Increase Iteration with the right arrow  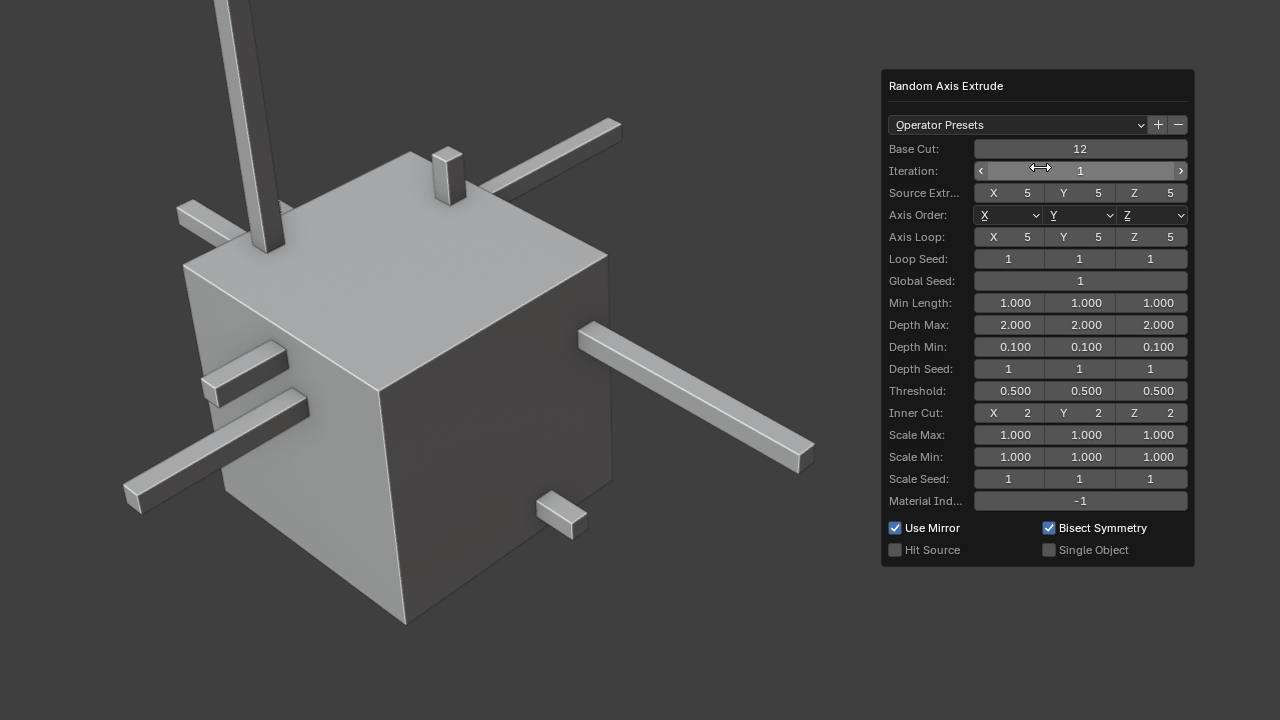coord(1180,171)
